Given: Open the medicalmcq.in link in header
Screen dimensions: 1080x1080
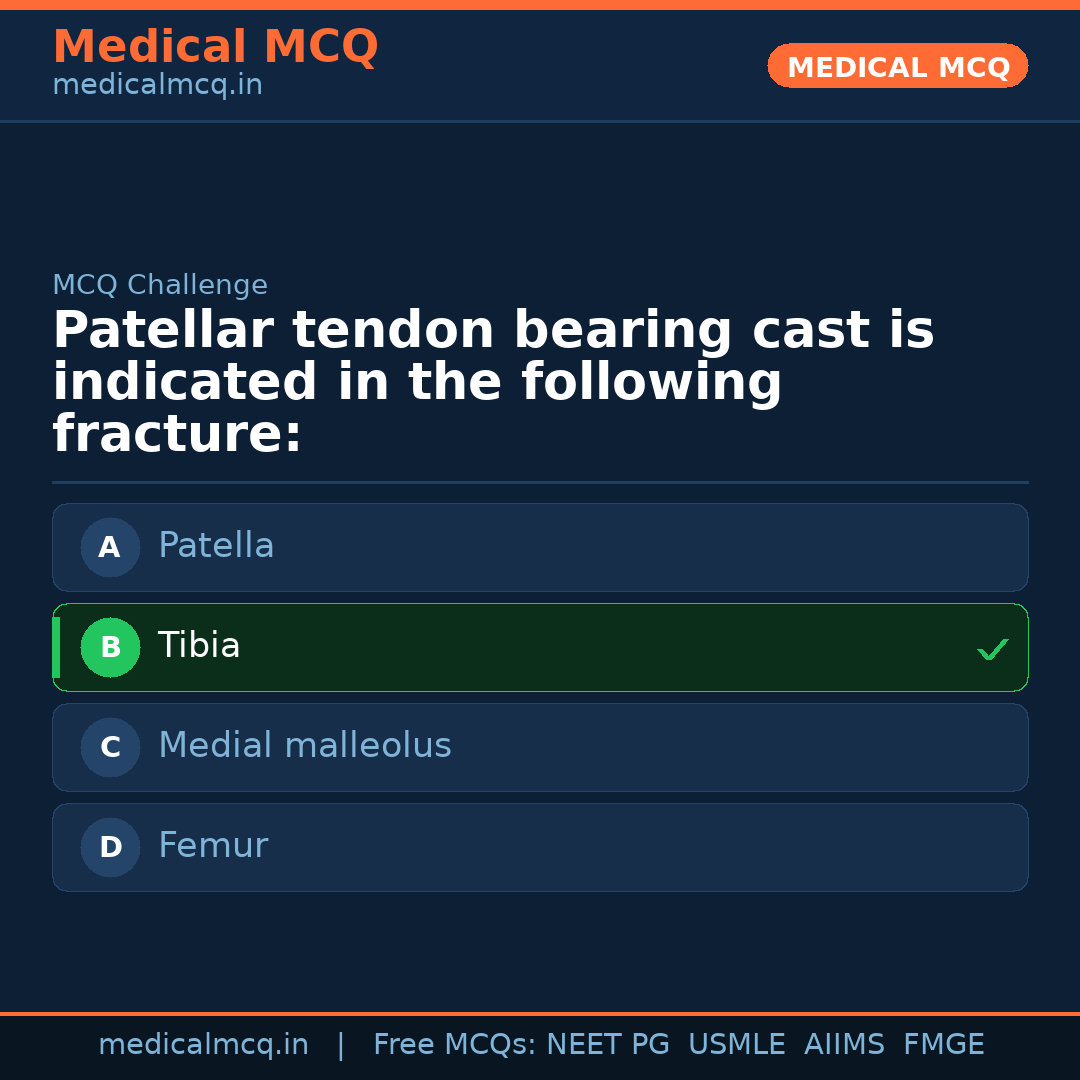Looking at the screenshot, I should 157,85.
